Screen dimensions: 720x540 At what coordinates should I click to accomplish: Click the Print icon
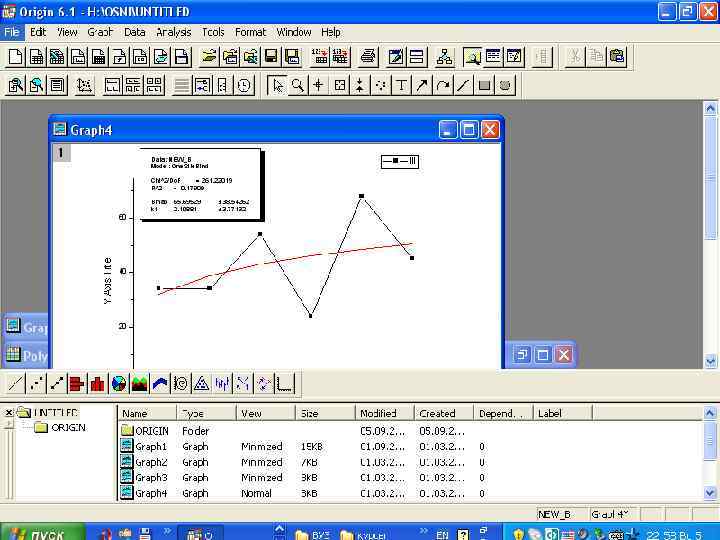point(369,57)
